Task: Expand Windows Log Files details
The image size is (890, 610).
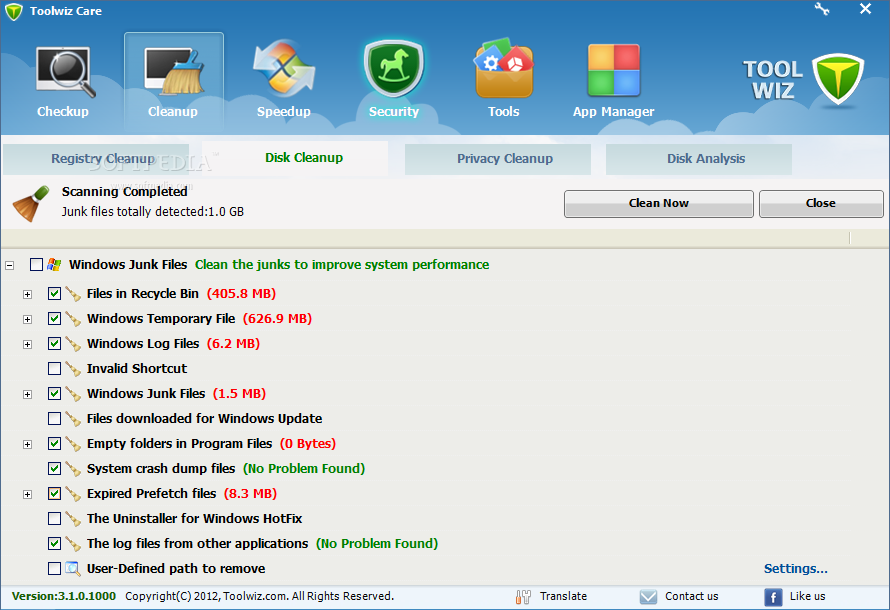Action: (27, 344)
